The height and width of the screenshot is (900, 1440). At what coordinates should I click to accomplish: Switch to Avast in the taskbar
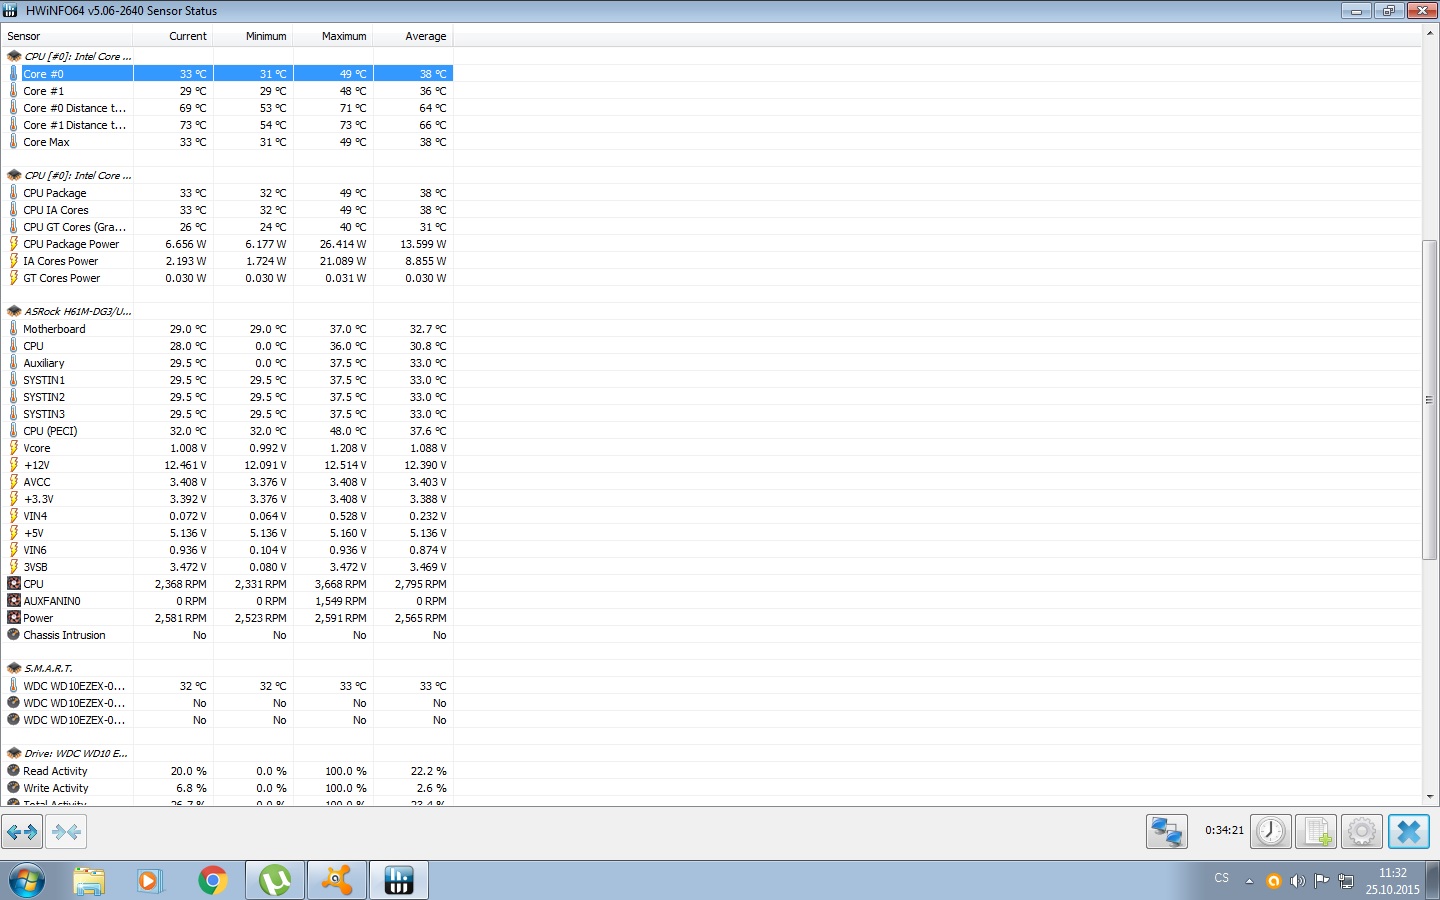tap(337, 881)
